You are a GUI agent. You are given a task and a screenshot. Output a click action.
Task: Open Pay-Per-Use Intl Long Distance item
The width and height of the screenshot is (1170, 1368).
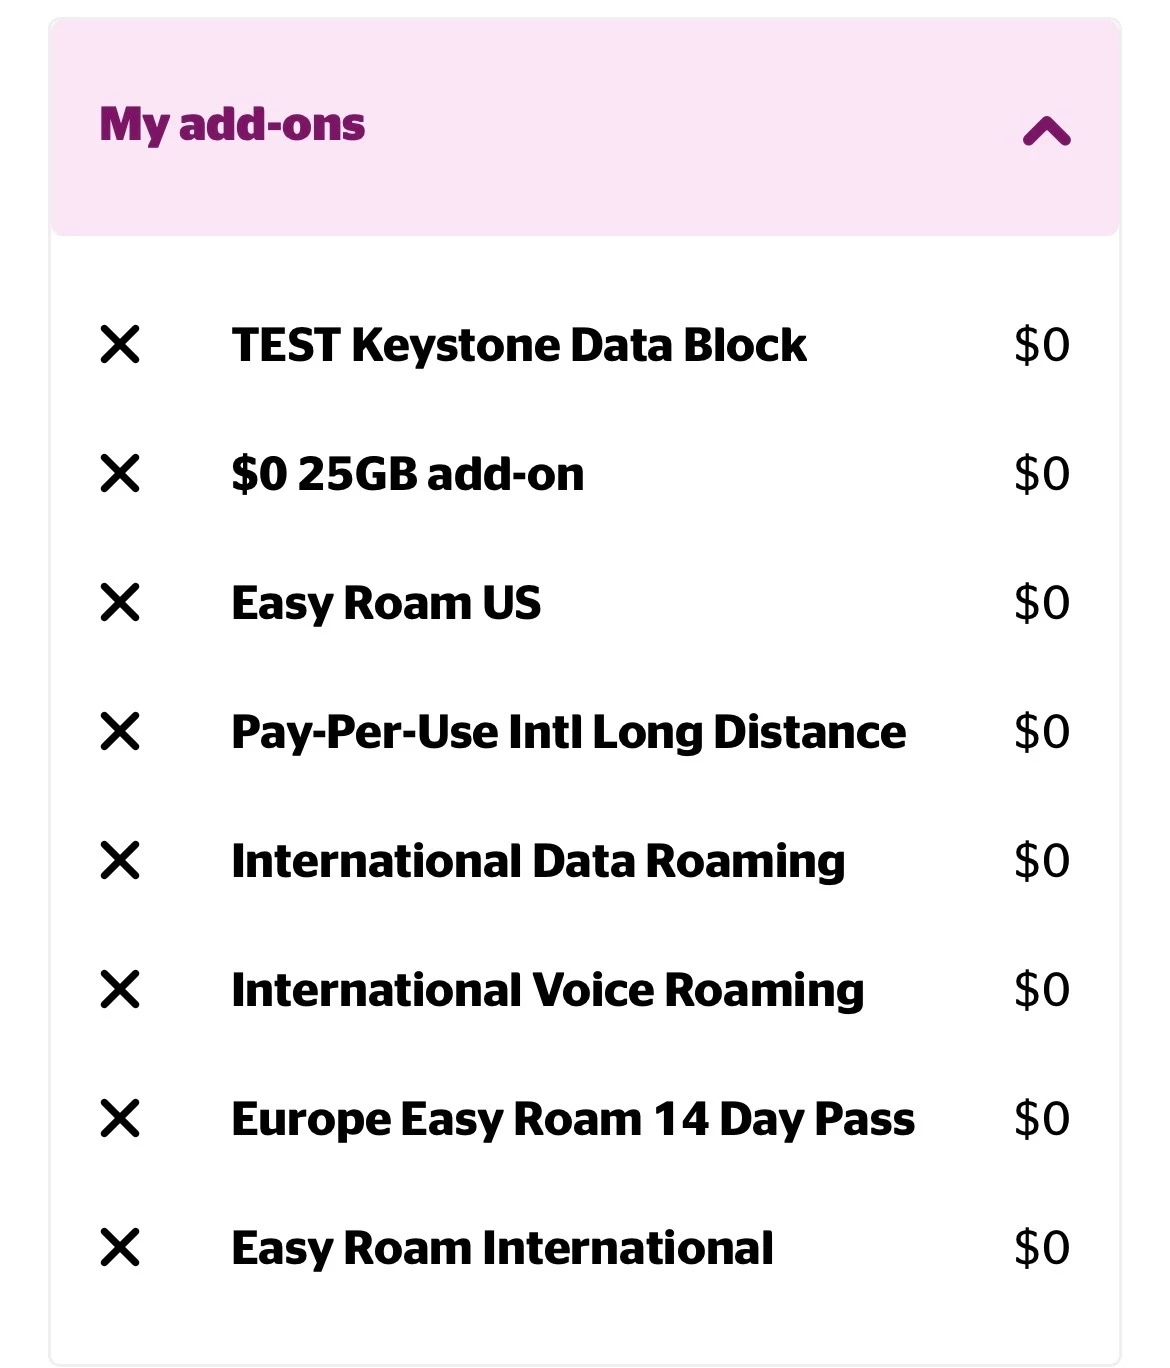pos(569,733)
